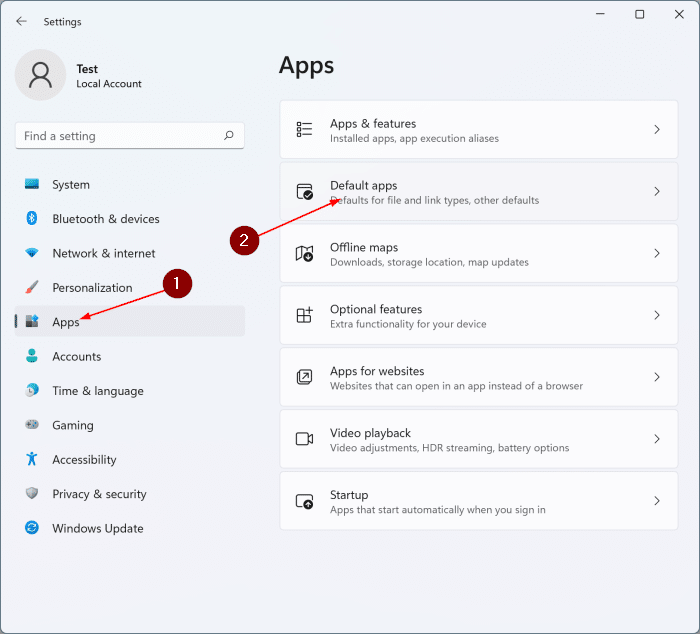Image resolution: width=700 pixels, height=634 pixels.
Task: Open Startup via its right chevron
Action: click(657, 501)
